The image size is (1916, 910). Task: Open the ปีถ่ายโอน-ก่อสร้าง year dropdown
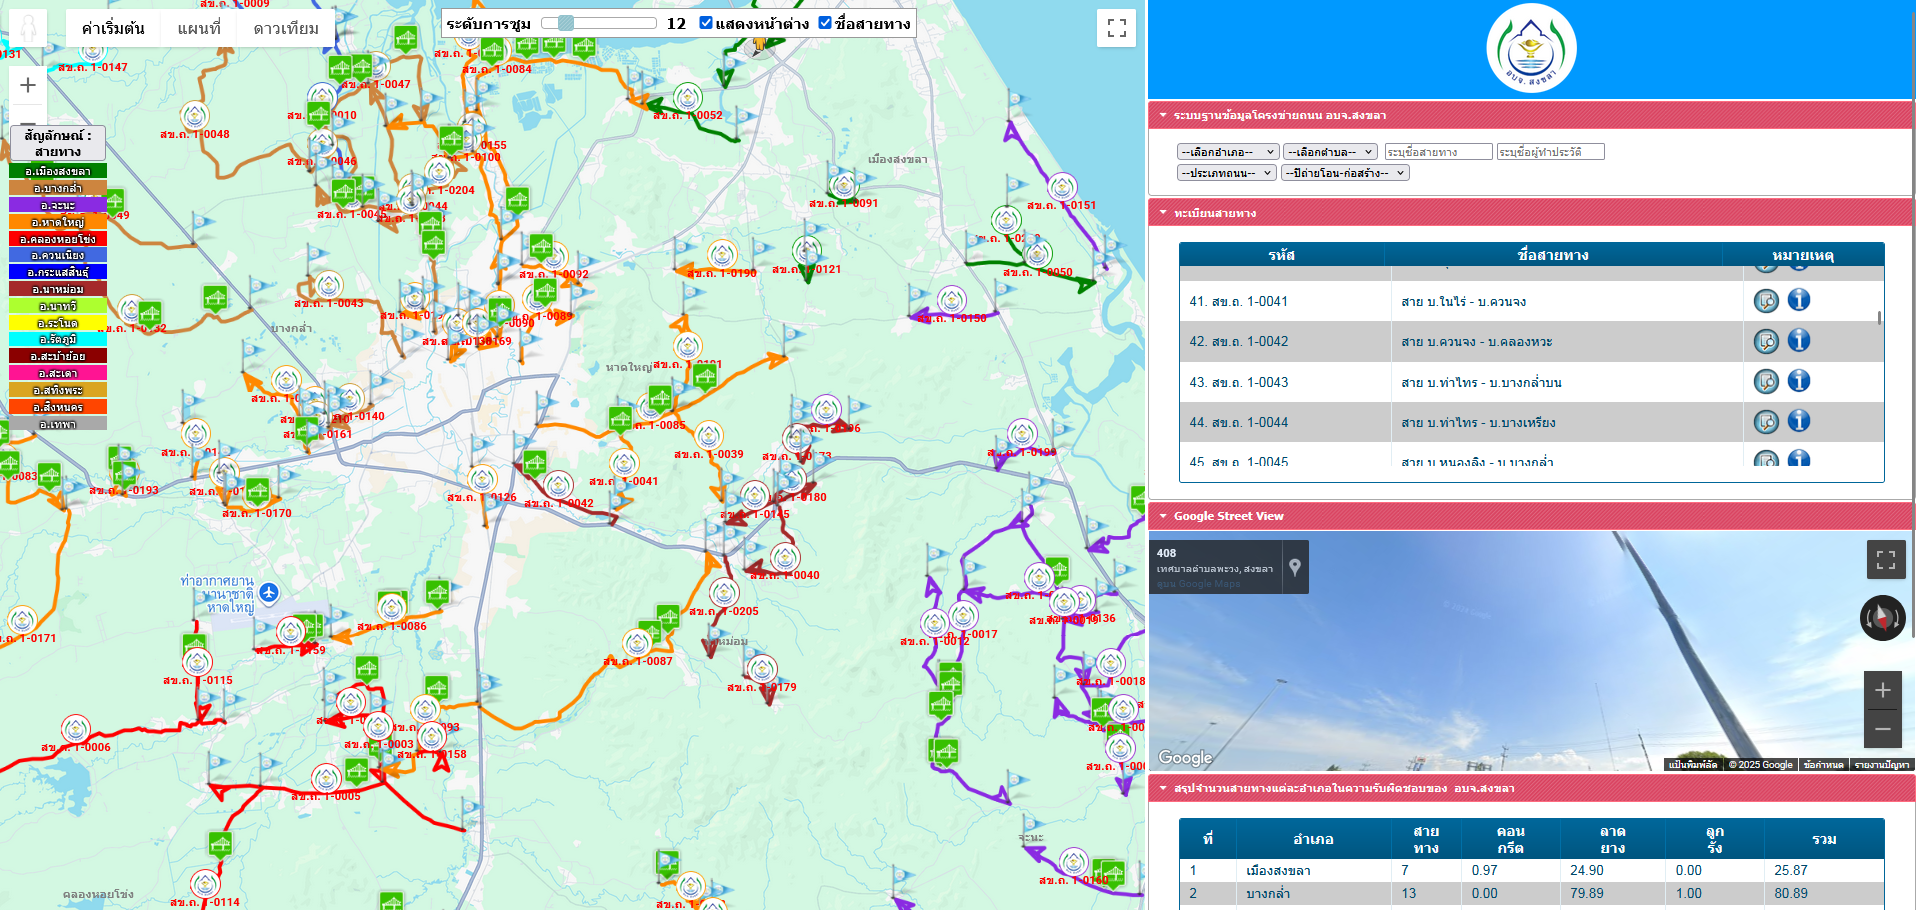[x=1345, y=173]
